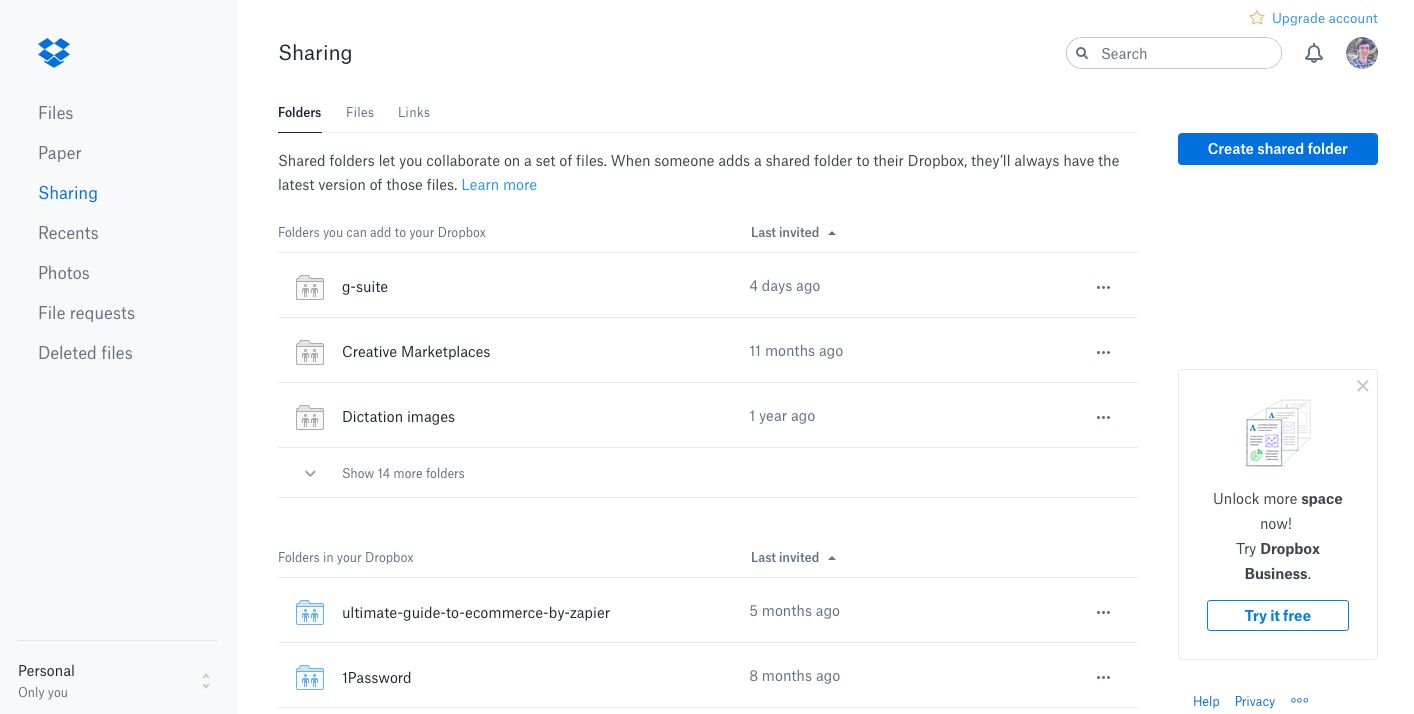Click the 1Password folder icon
This screenshot has height=714, width=1414.
click(310, 678)
